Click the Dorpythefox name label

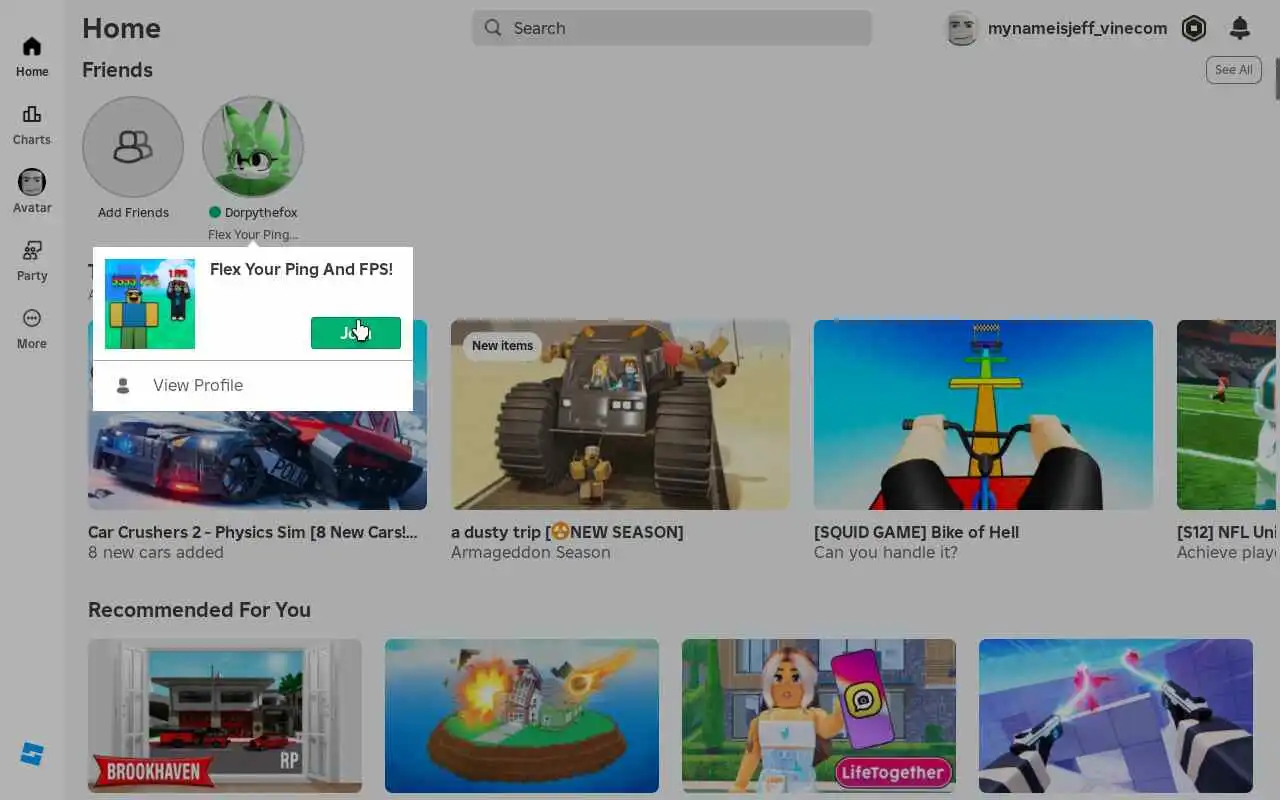click(x=261, y=212)
